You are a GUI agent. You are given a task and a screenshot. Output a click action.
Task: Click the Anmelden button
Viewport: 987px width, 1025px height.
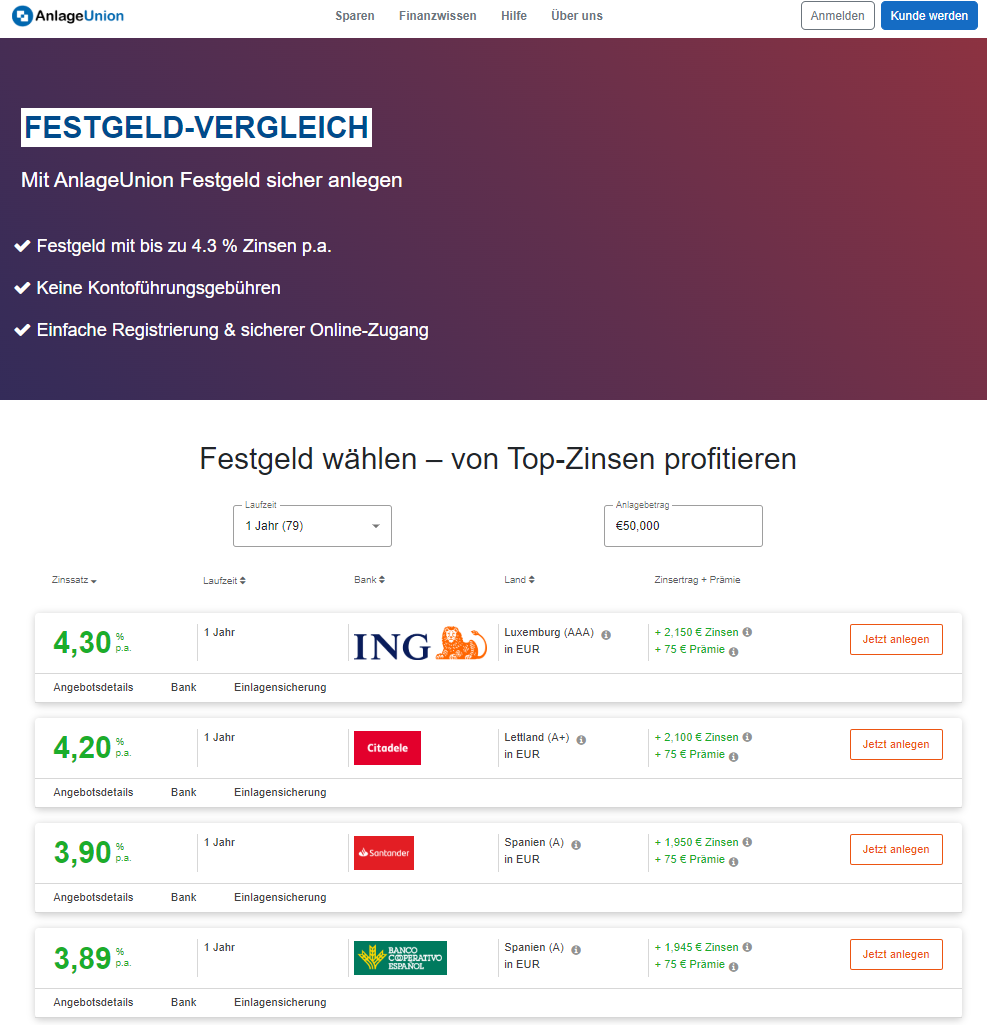pyautogui.click(x=837, y=16)
